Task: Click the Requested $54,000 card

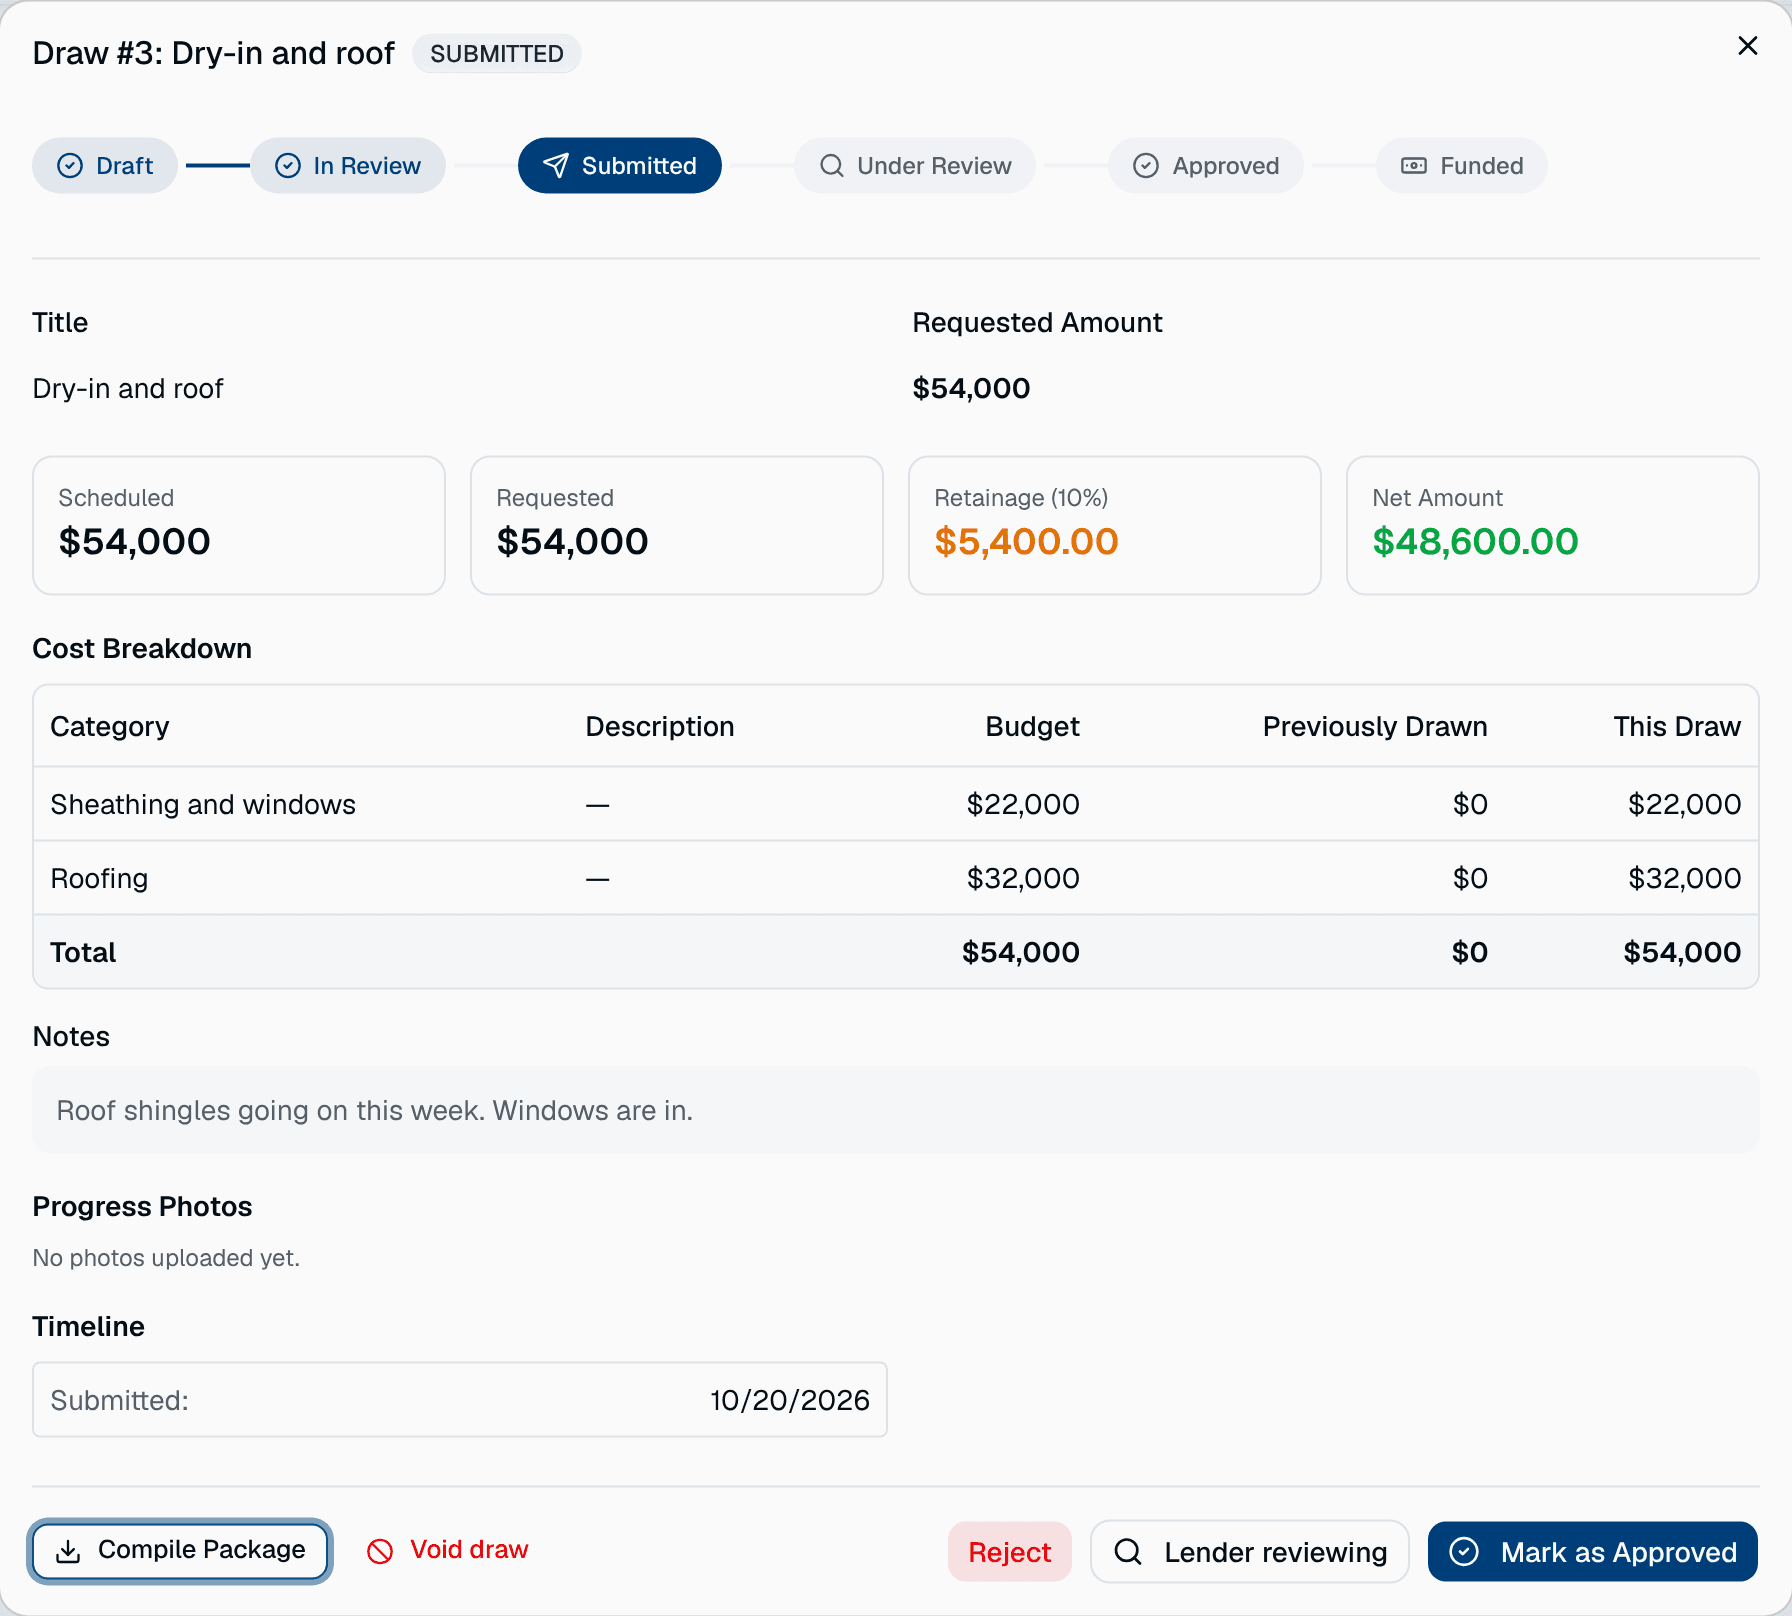Action: click(677, 526)
